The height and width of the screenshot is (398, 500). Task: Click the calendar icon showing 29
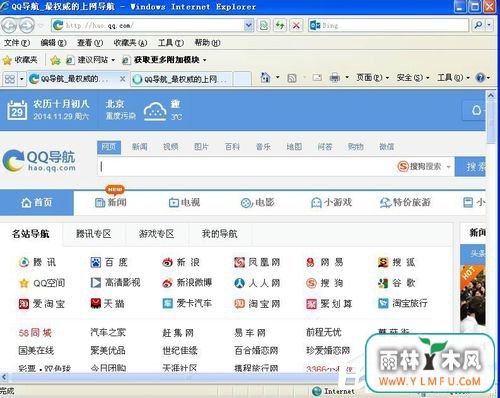pos(17,110)
